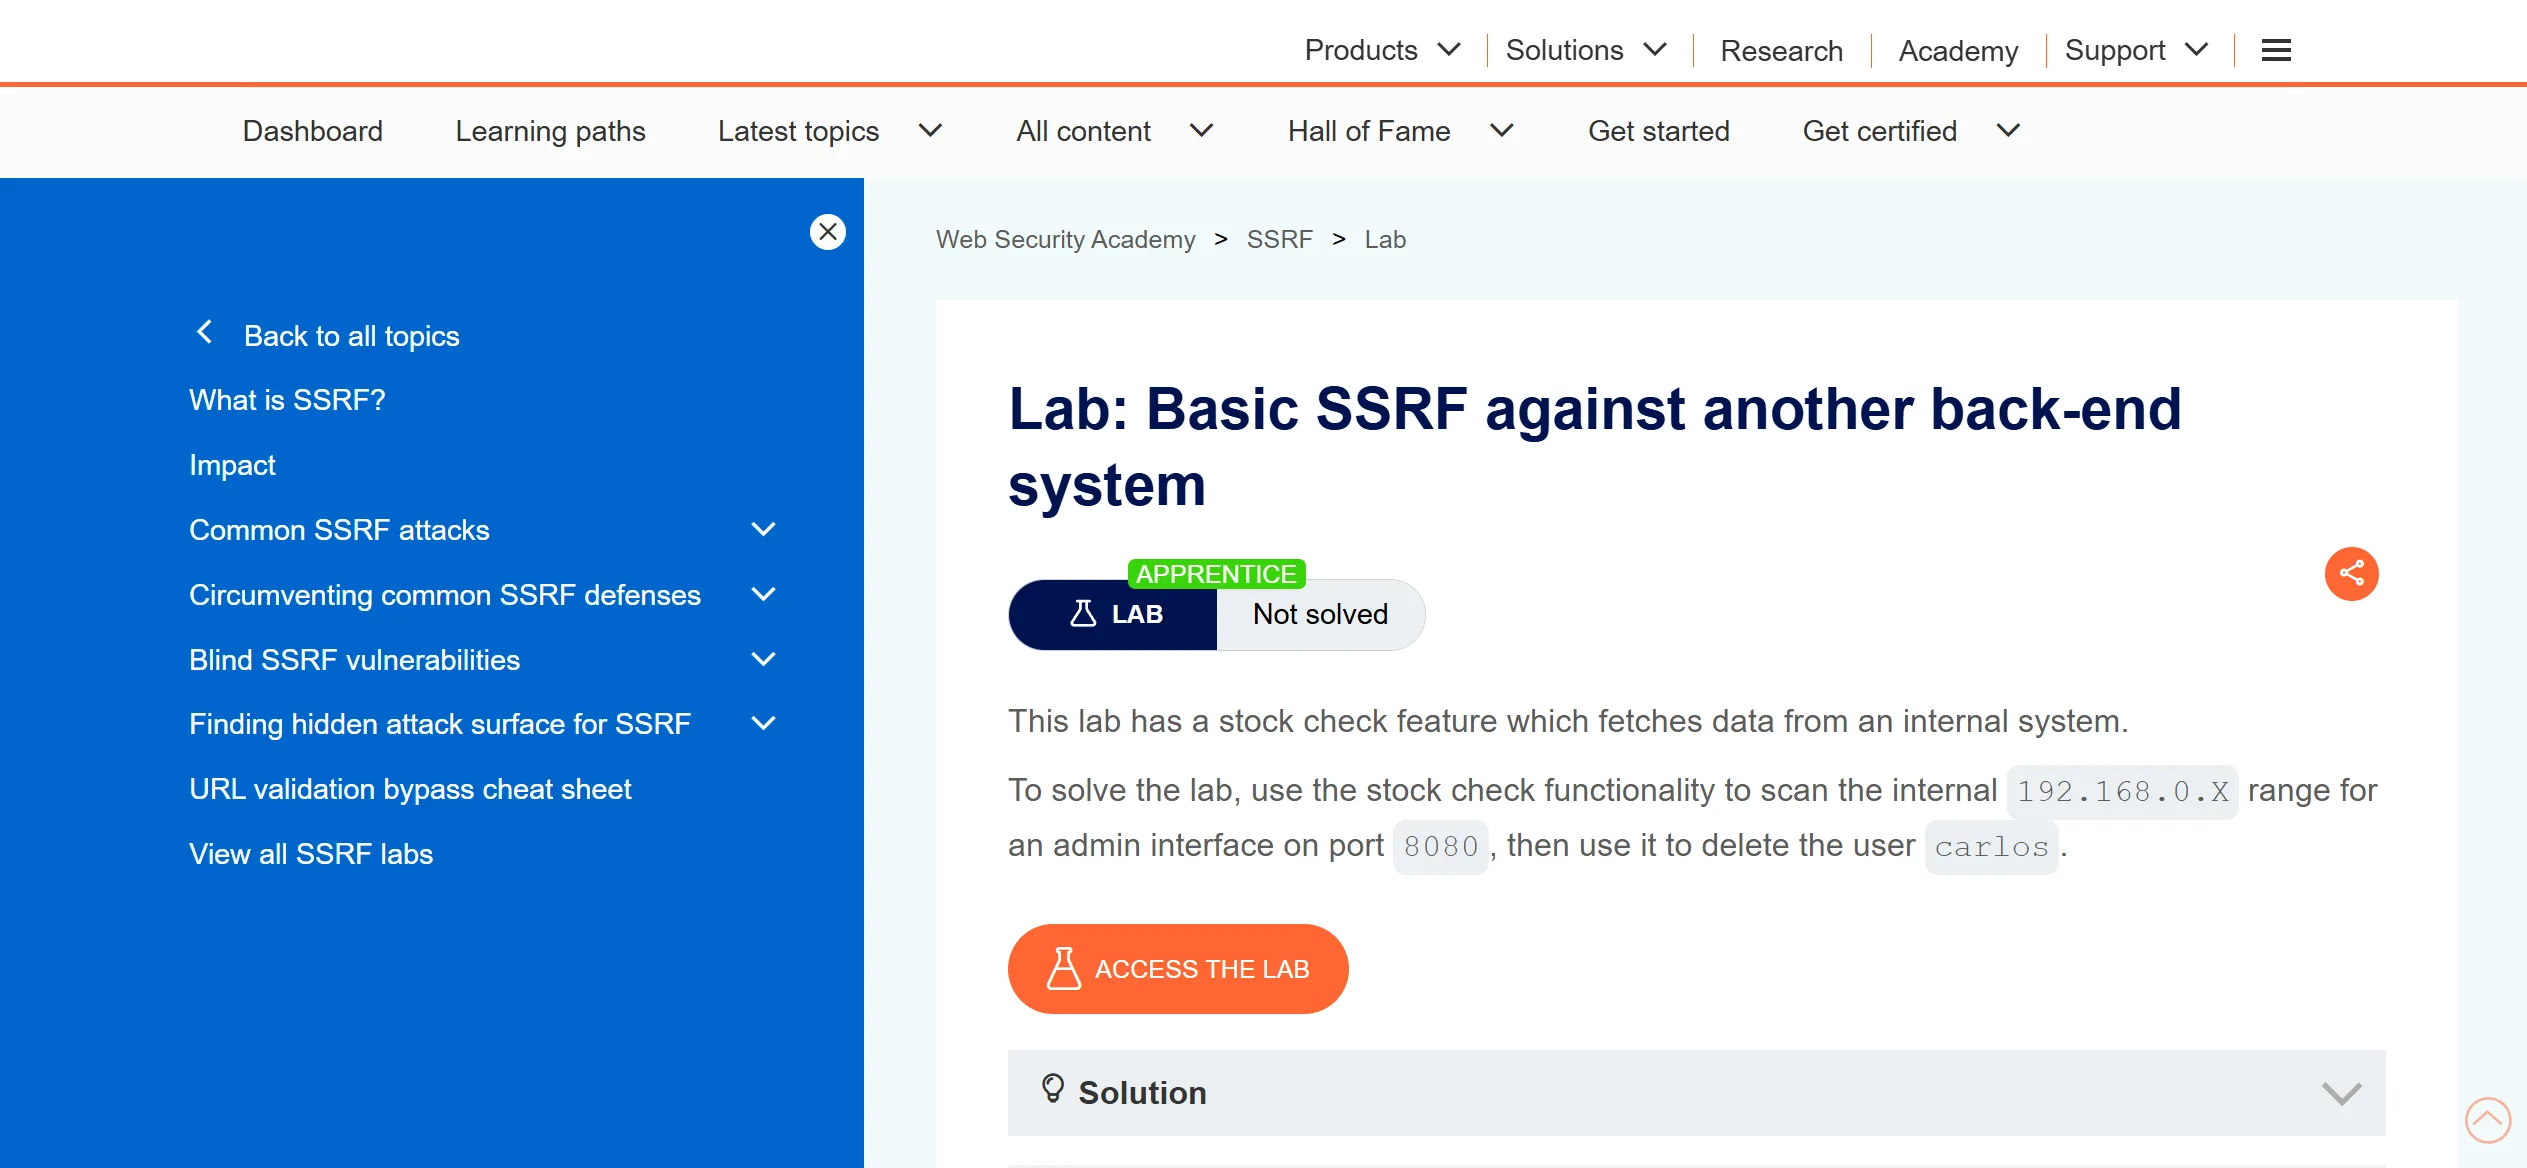Expand Circumventing common SSRF defenses chevron

tap(763, 595)
